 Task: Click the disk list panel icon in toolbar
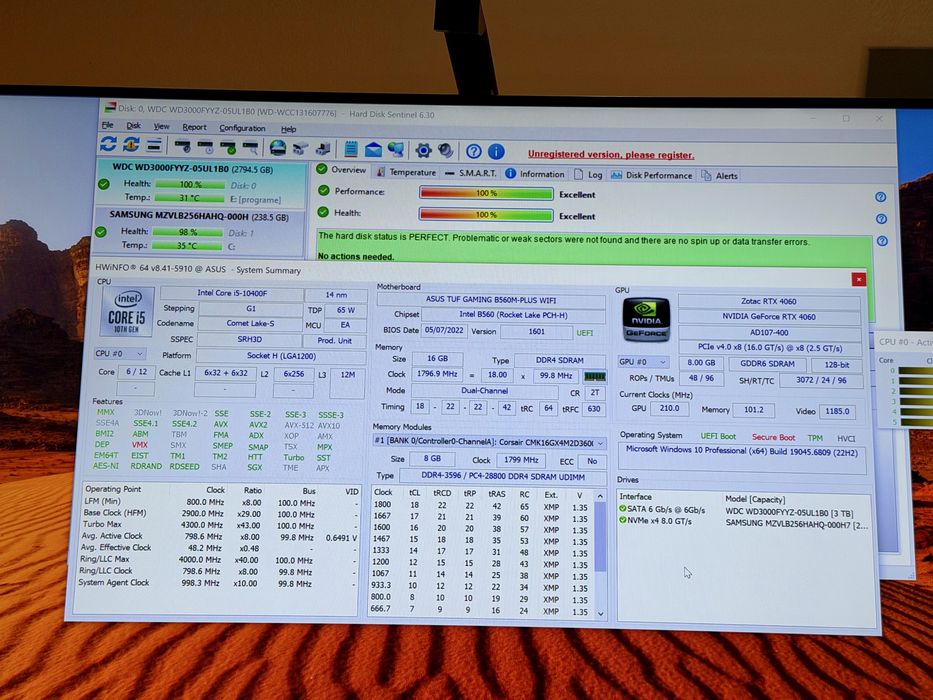pos(154,145)
